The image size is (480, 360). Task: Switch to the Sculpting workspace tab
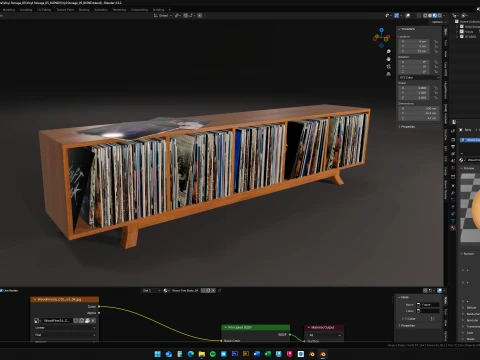tap(26, 10)
